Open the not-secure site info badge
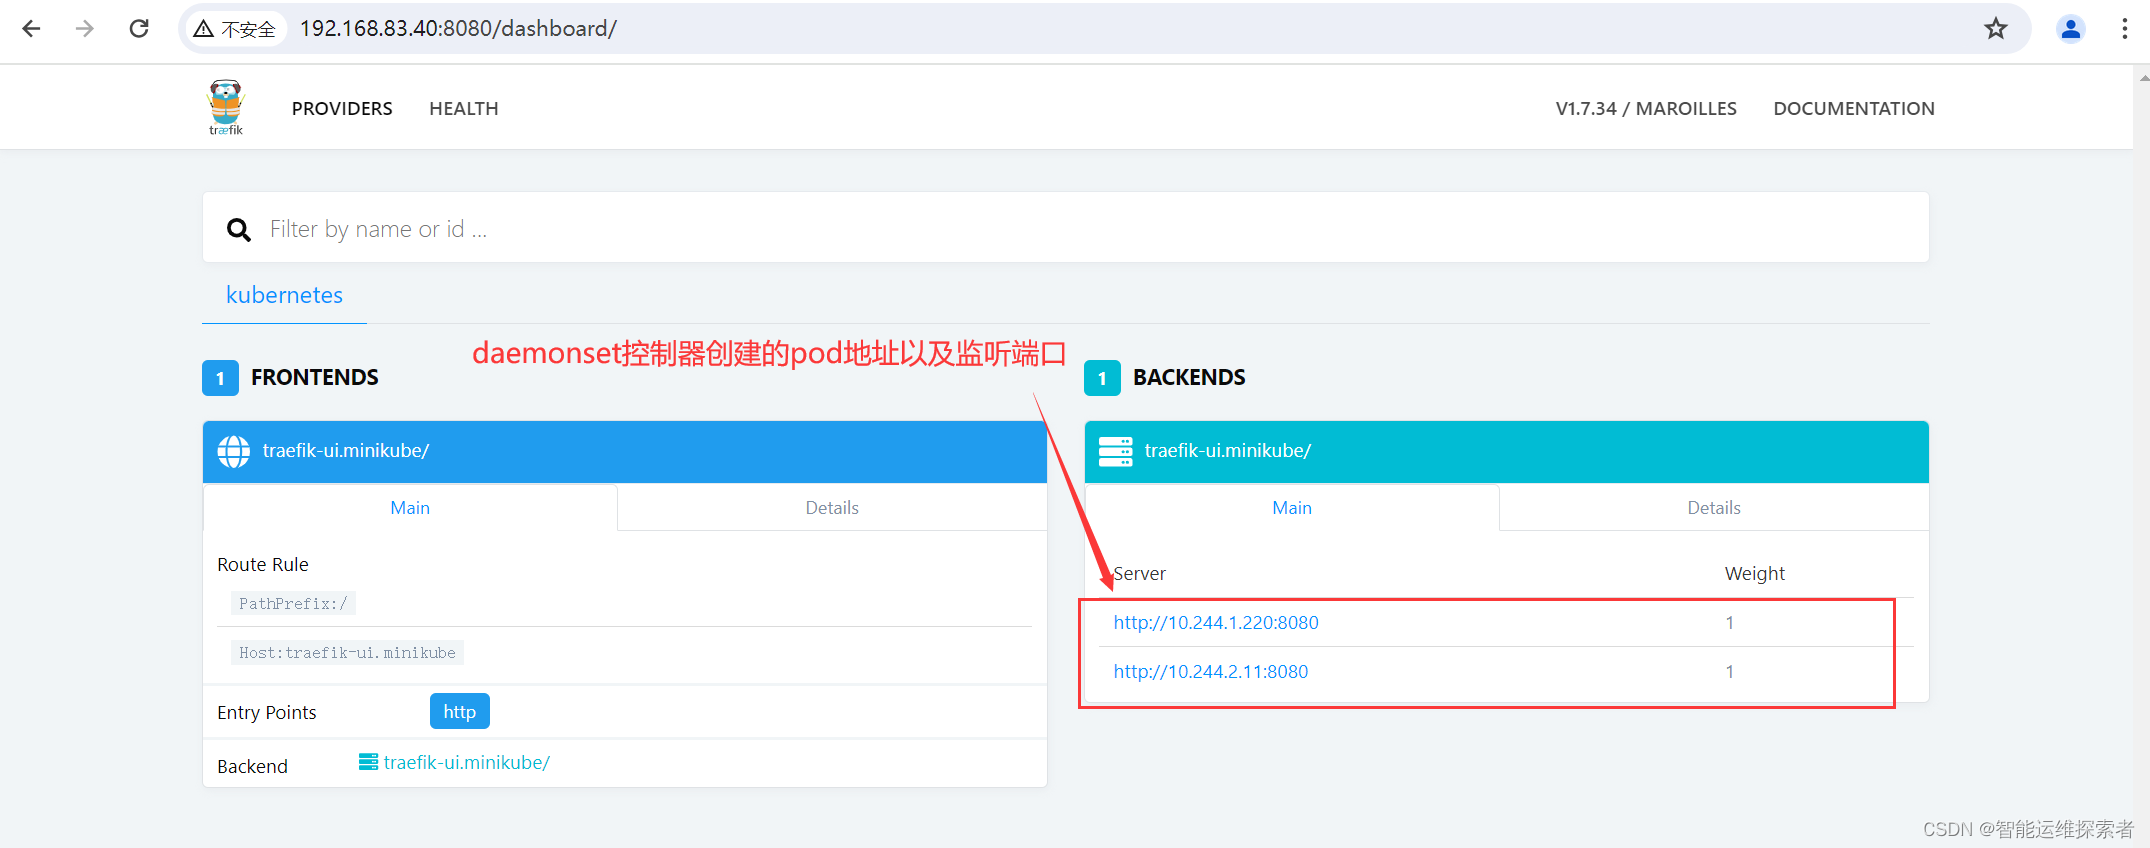Image resolution: width=2150 pixels, height=848 pixels. coord(235,29)
